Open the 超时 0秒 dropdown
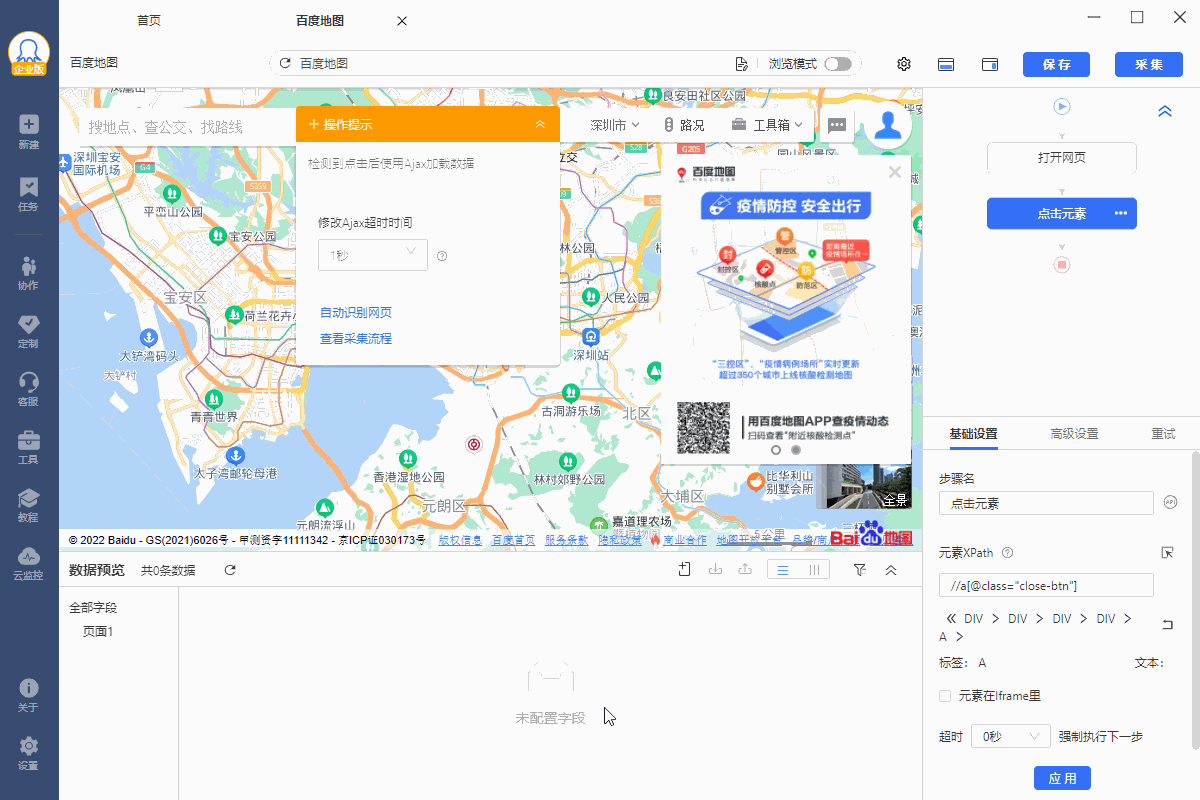Image resolution: width=1200 pixels, height=800 pixels. 1009,736
